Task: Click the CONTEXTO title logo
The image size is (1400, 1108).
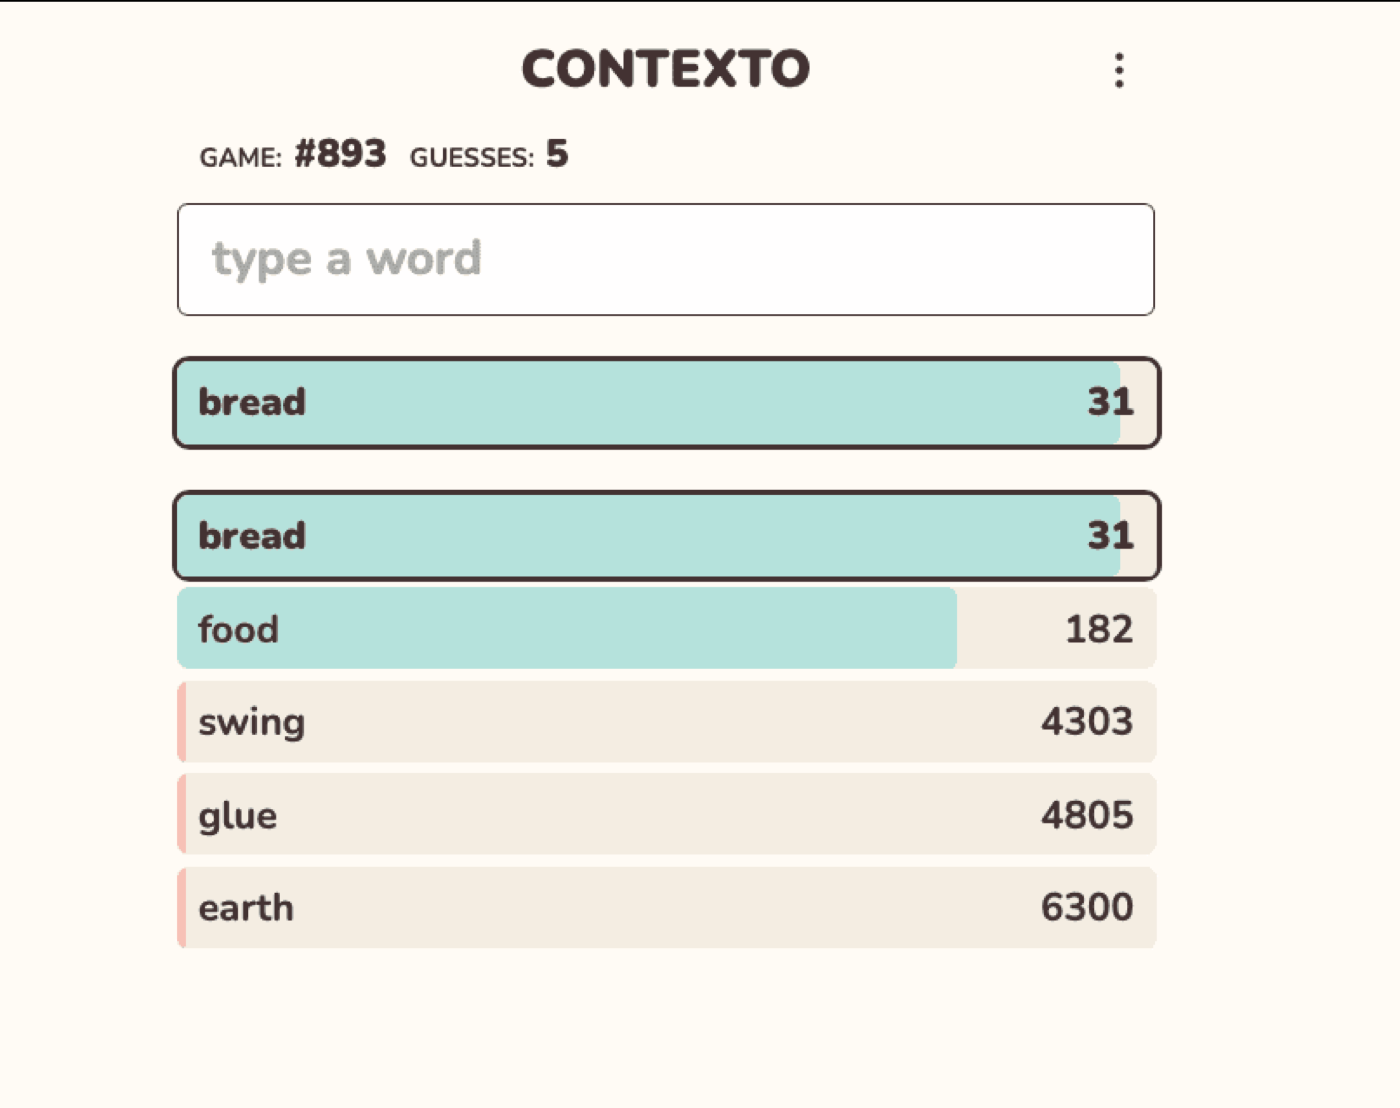Action: click(x=664, y=68)
